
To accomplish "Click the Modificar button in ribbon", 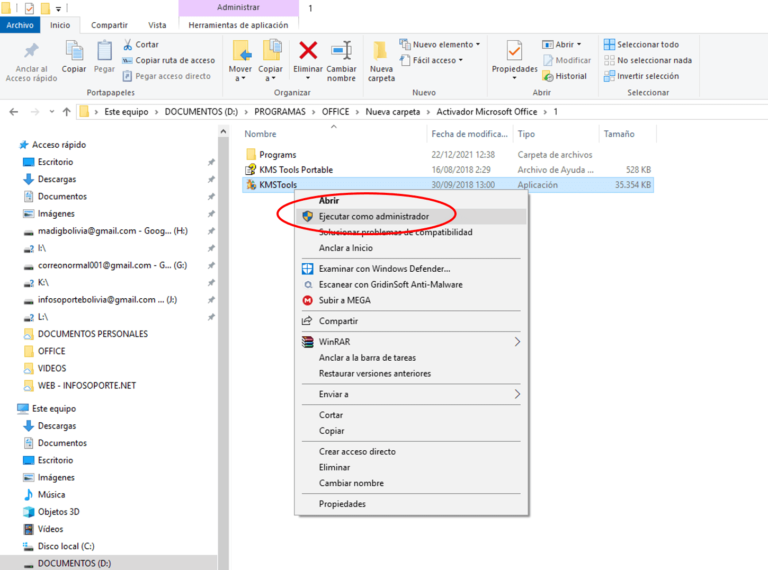I will point(567,60).
